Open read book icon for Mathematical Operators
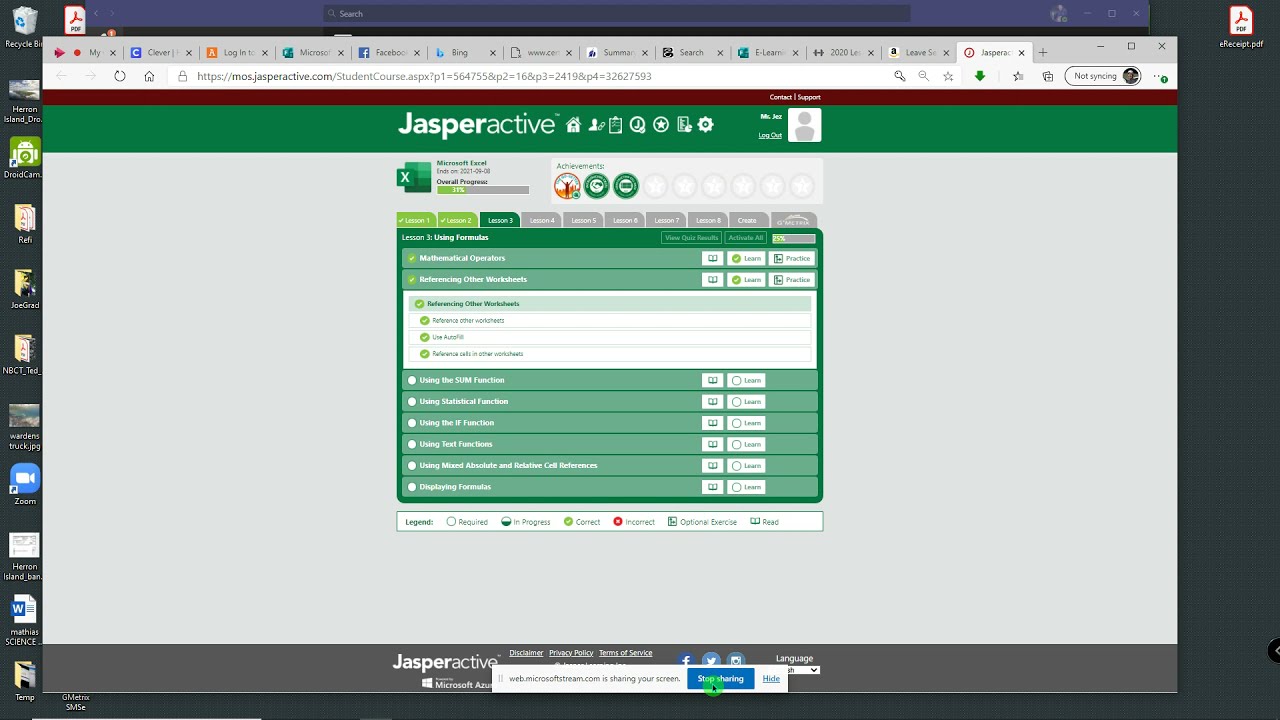1280x720 pixels. 712,258
